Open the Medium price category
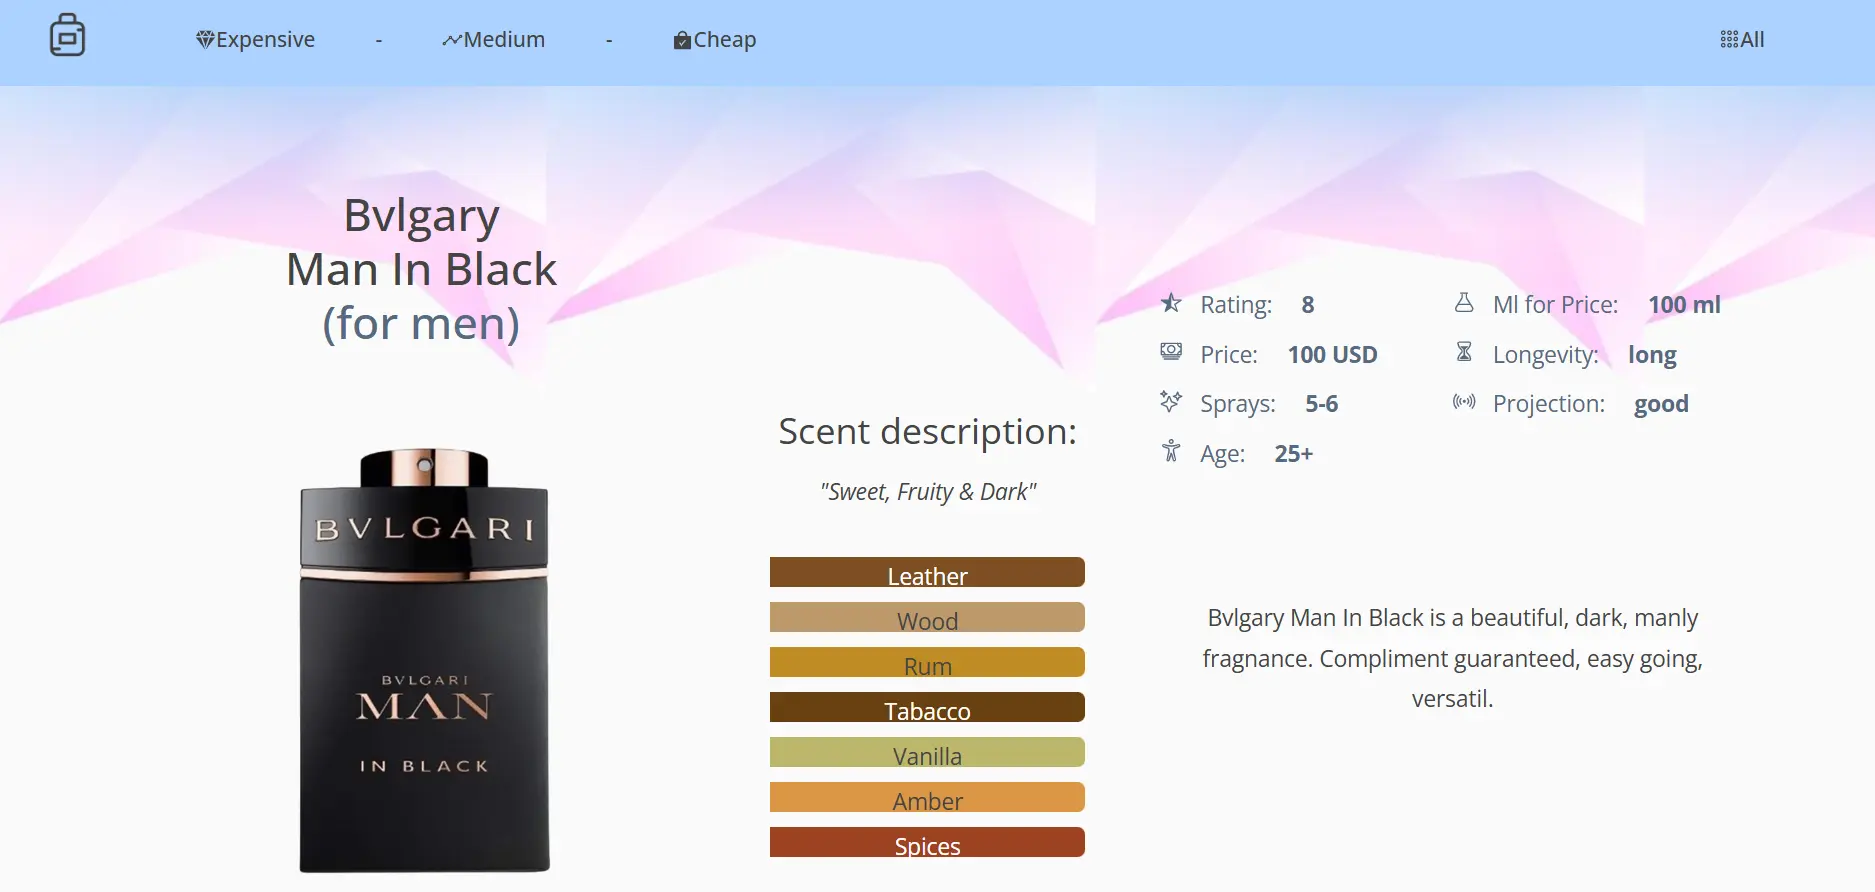The width and height of the screenshot is (1875, 892). point(494,40)
